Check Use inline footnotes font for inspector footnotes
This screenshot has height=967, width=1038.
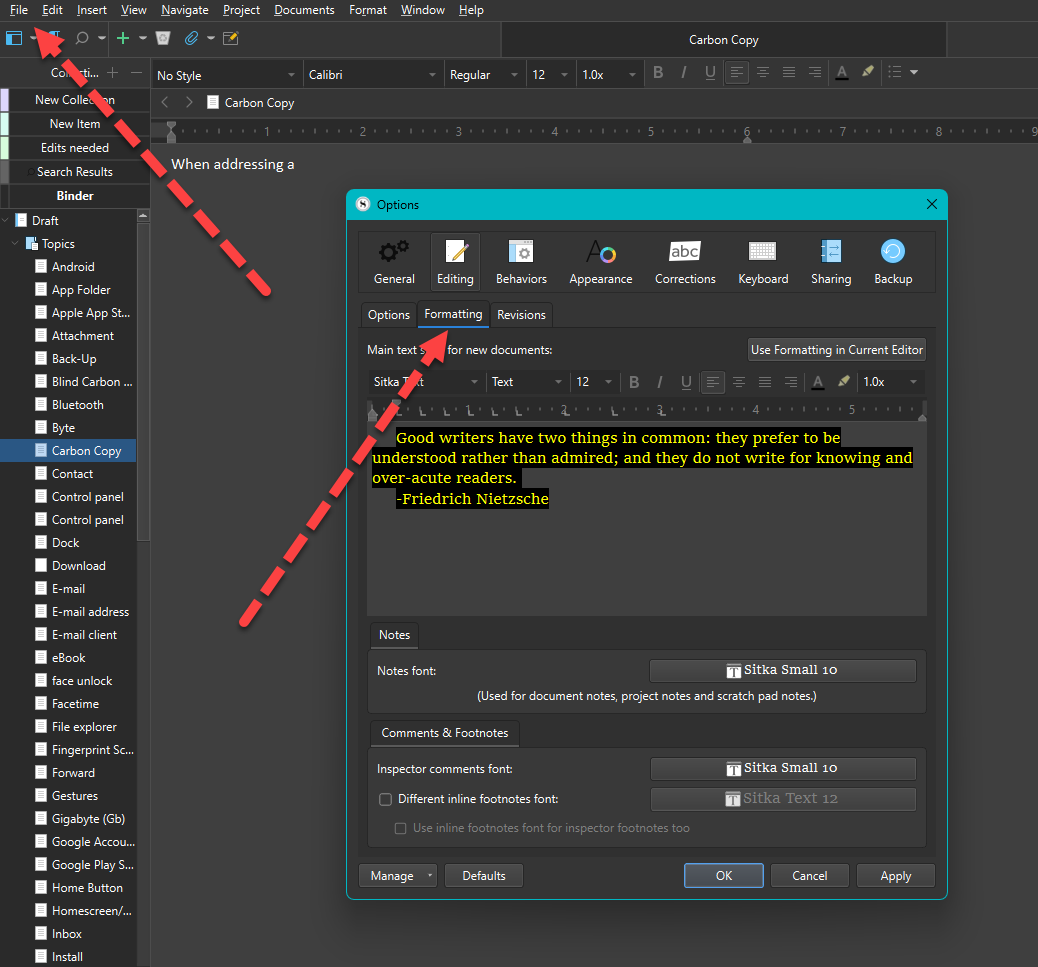[x=401, y=828]
